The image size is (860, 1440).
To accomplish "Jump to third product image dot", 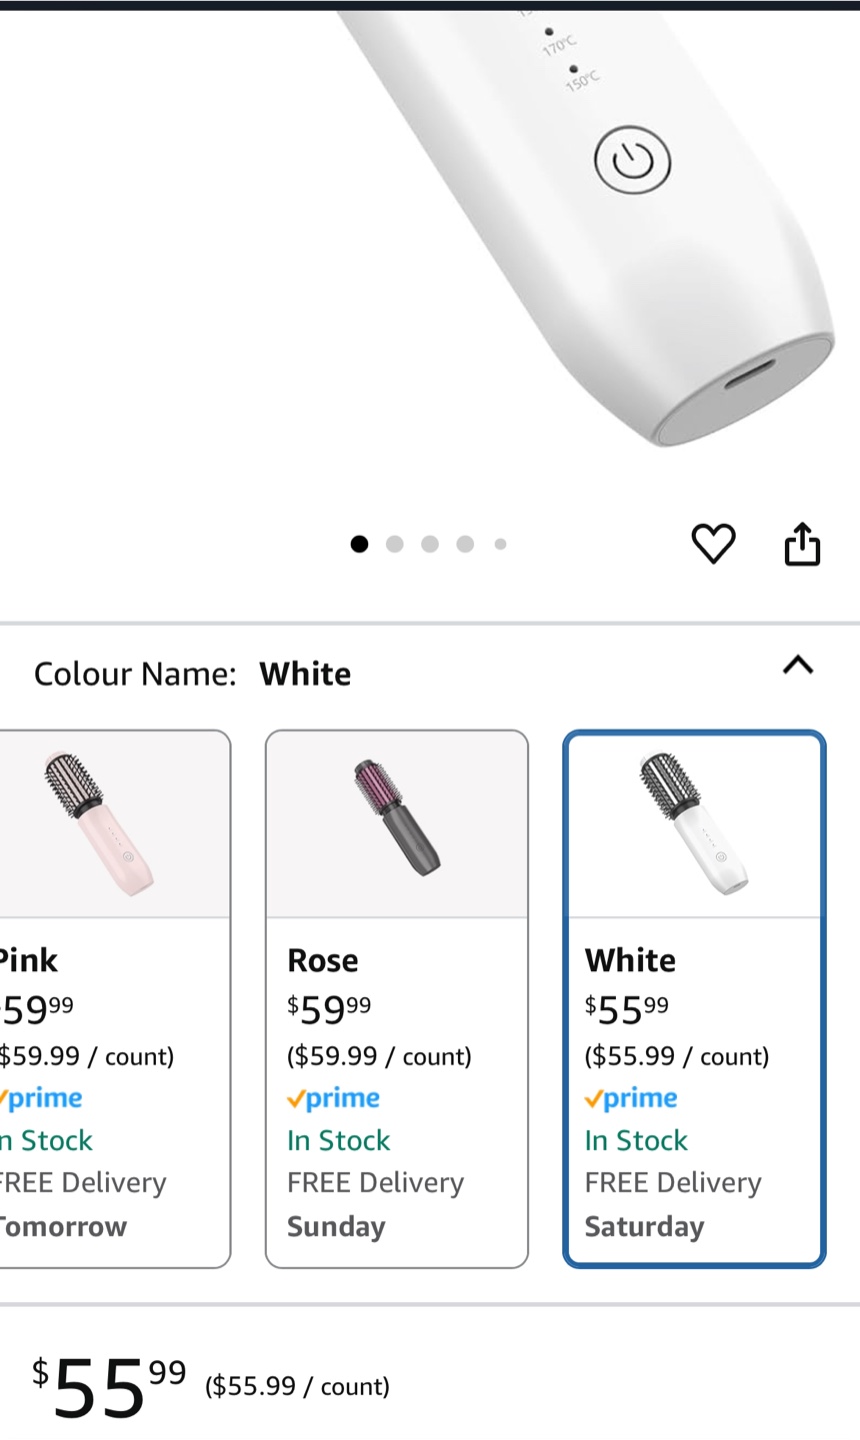I will pyautogui.click(x=430, y=544).
